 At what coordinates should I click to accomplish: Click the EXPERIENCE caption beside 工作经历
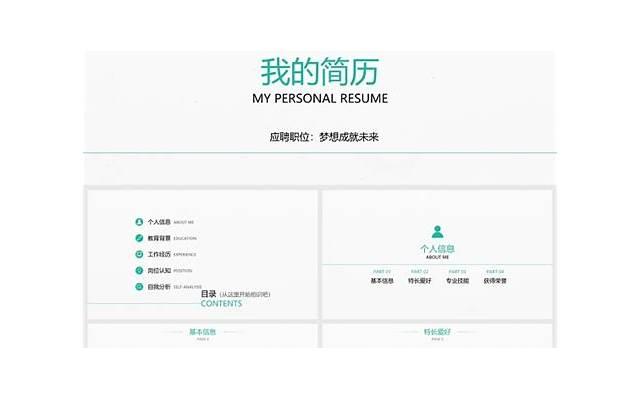tap(185, 254)
